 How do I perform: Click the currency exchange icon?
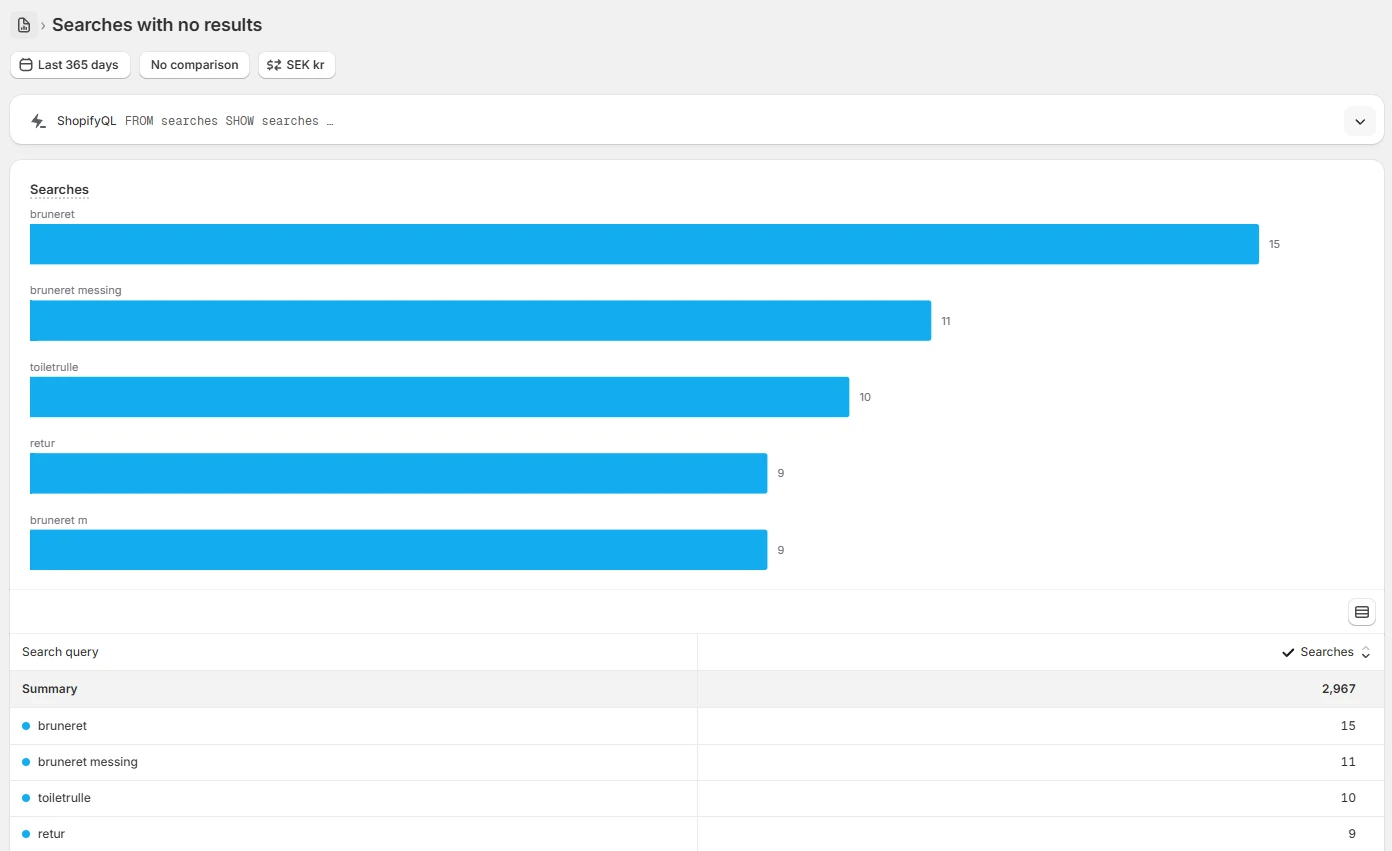(274, 65)
